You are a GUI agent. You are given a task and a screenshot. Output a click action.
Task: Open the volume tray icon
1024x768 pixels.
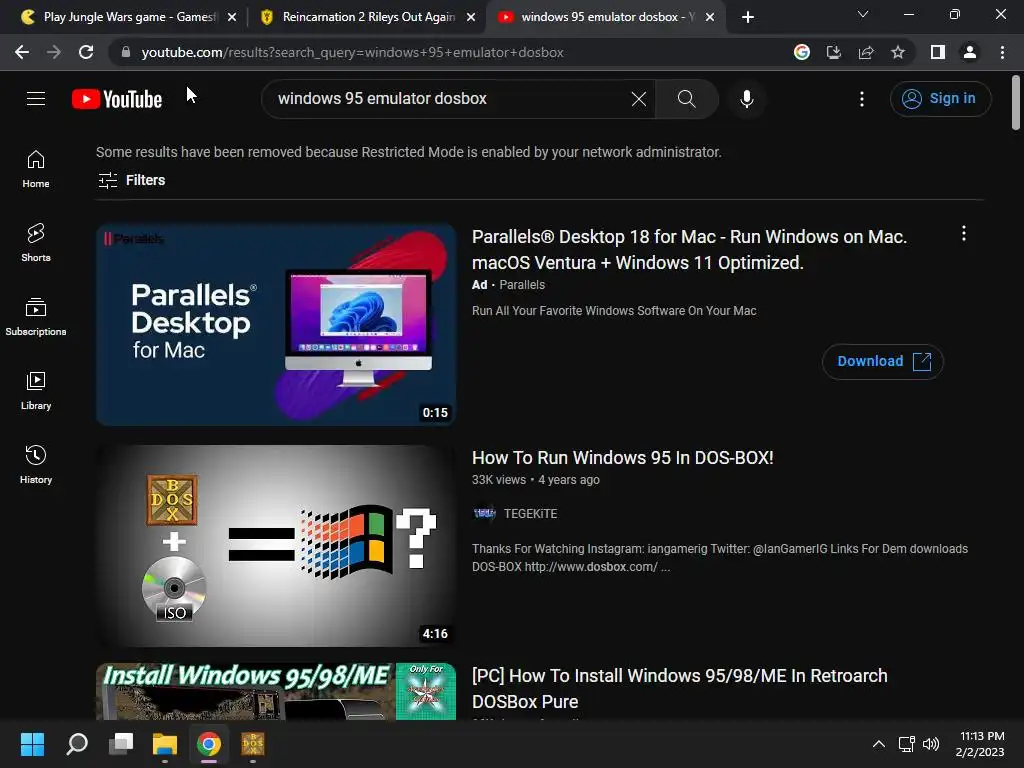[931, 744]
